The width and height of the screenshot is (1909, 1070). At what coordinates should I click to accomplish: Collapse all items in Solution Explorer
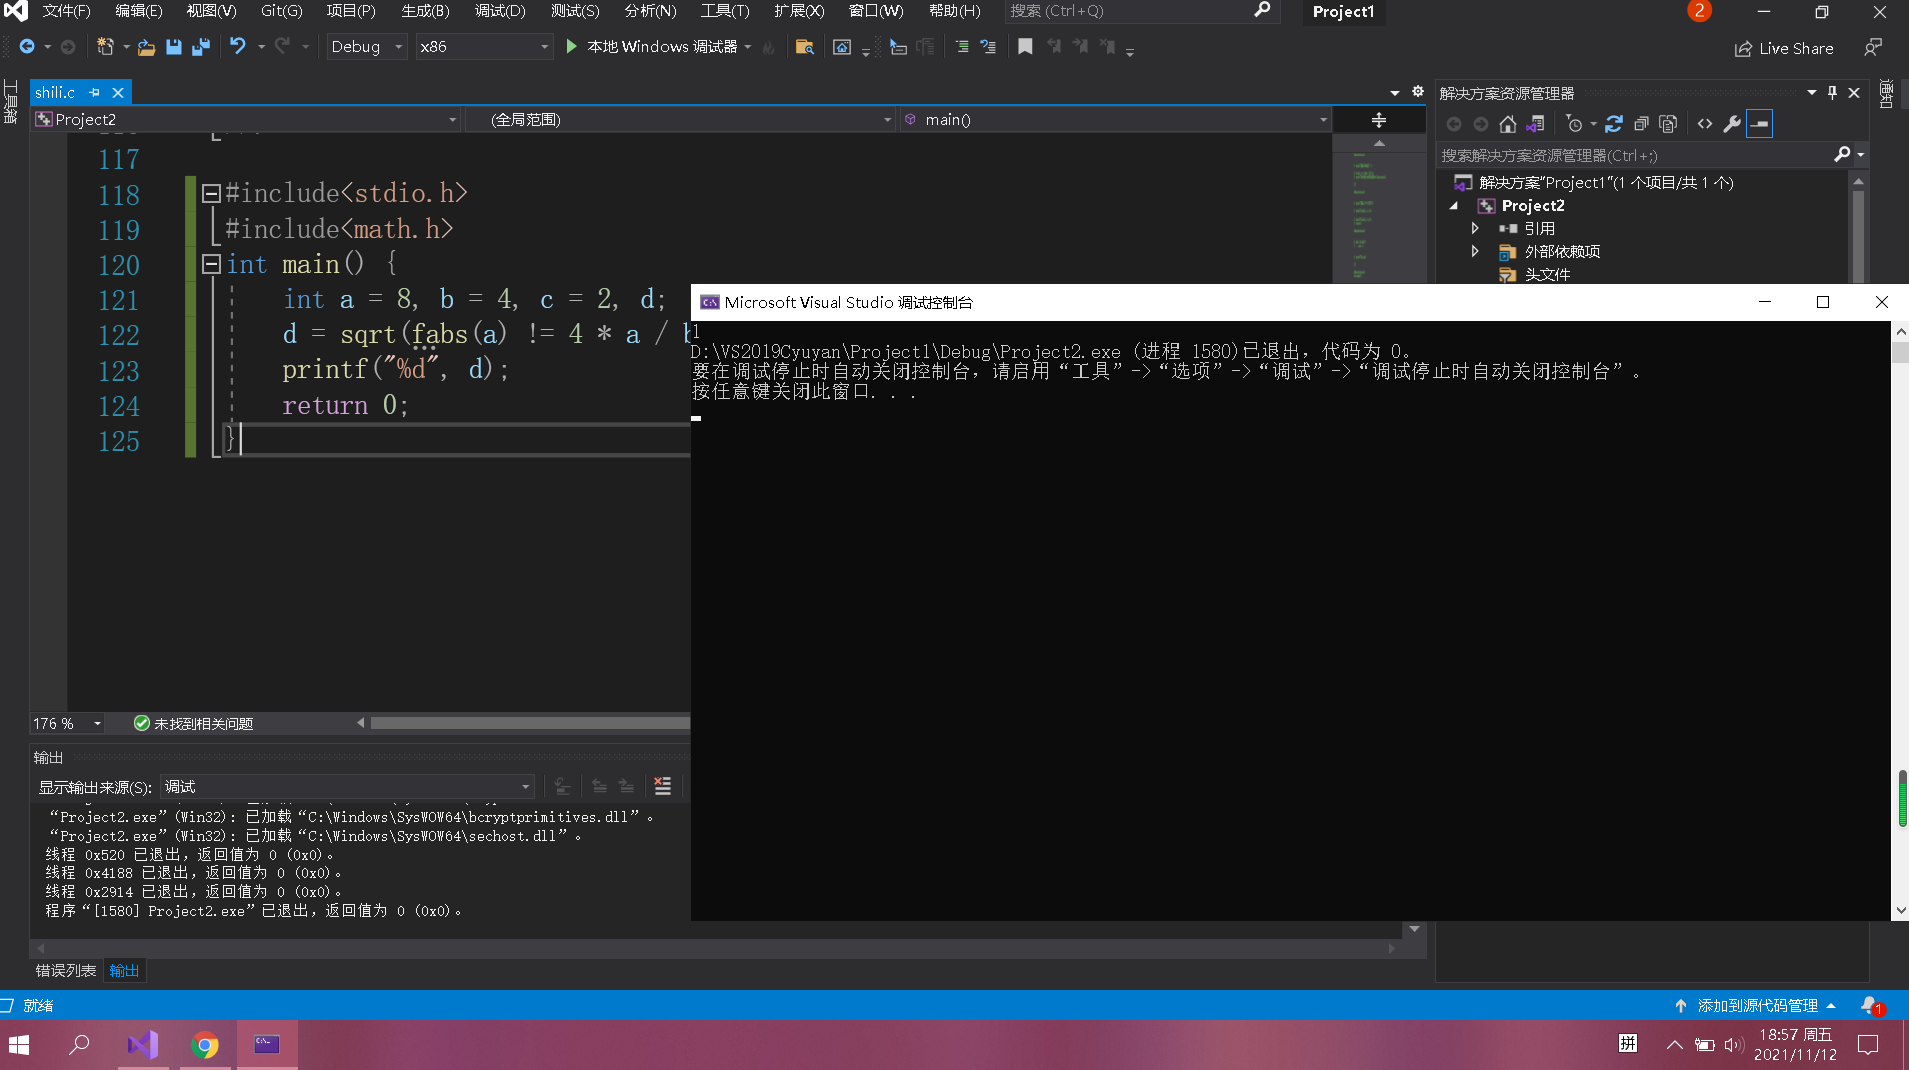[x=1641, y=124]
